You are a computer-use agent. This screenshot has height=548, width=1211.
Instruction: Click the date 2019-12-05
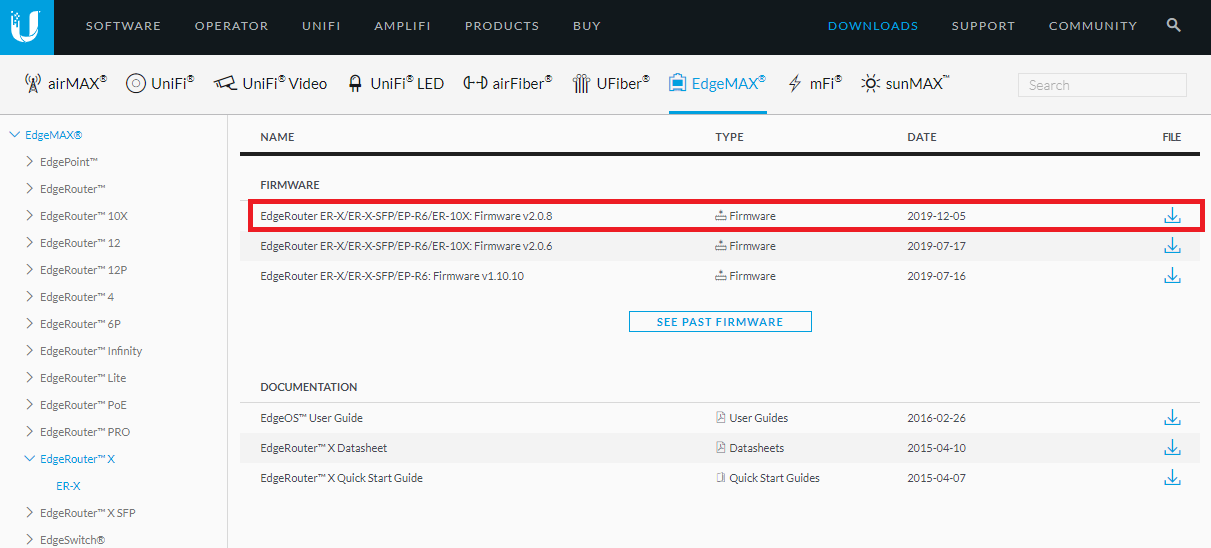pos(936,216)
